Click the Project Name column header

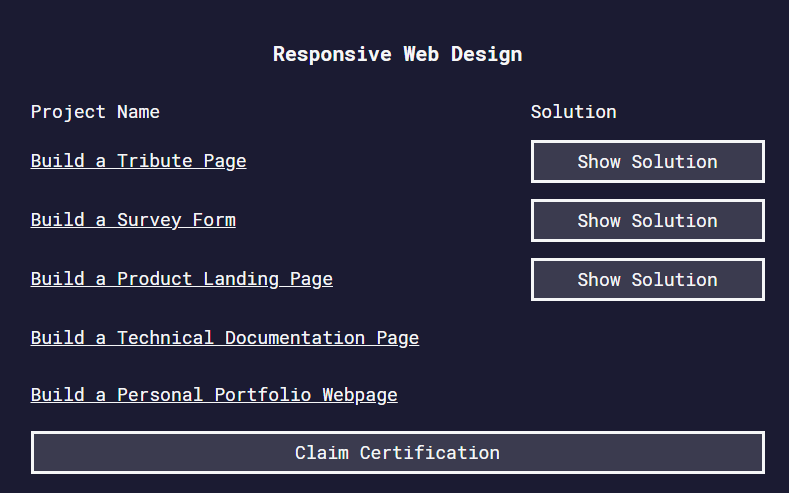[x=95, y=112]
